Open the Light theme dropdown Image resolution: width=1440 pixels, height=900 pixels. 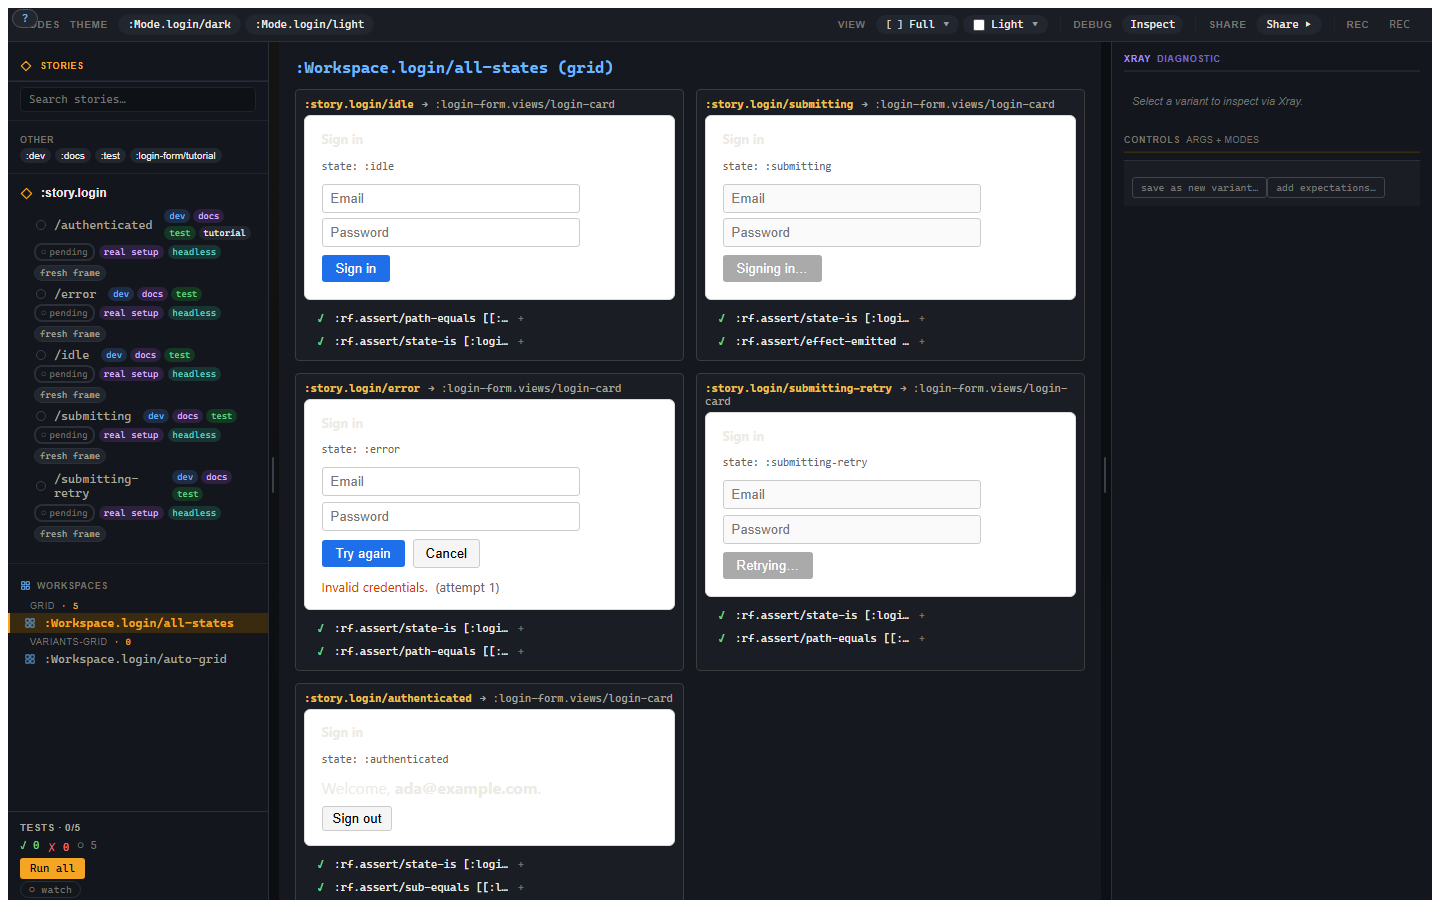(x=1006, y=24)
